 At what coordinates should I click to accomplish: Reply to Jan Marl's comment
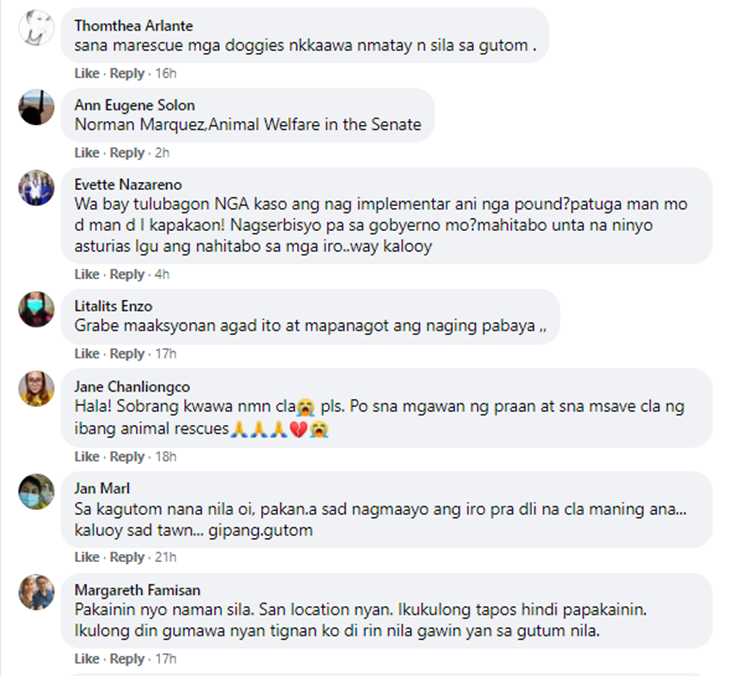127,557
